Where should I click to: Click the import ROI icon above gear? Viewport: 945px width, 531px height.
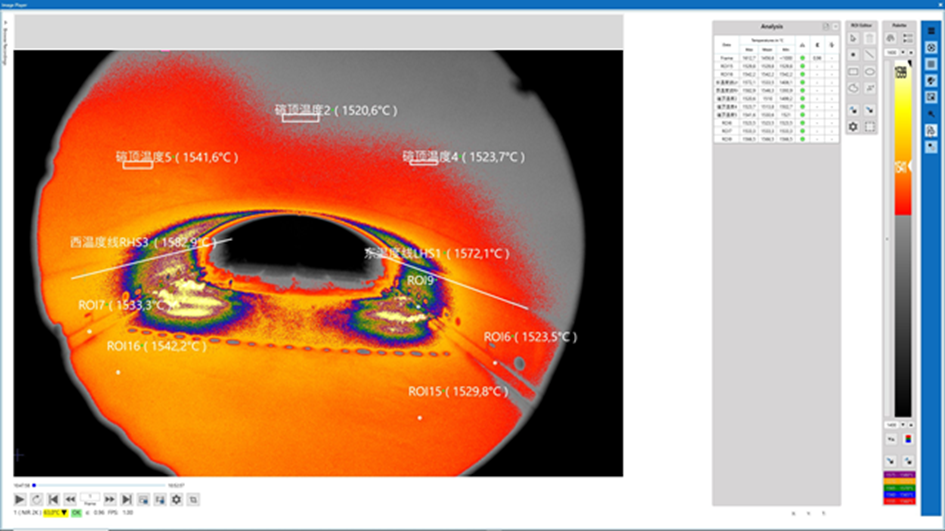tap(853, 110)
